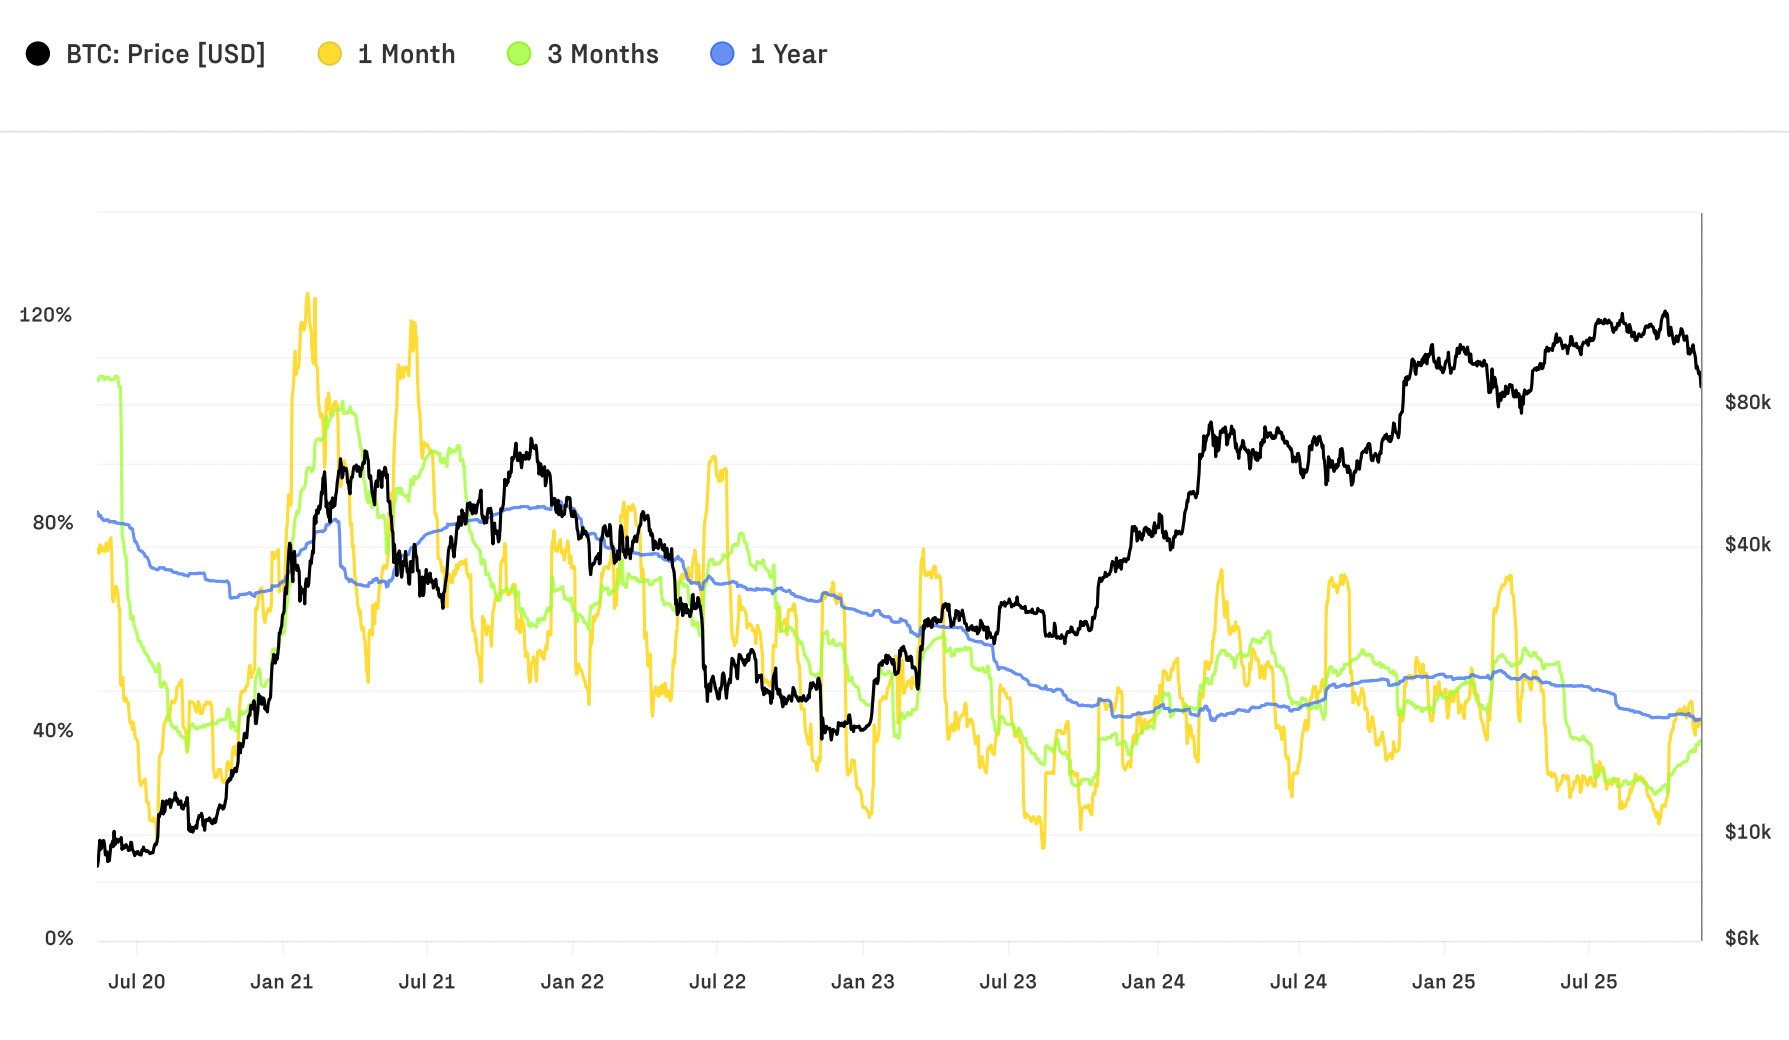The image size is (1789, 1040).
Task: Select the Jan 22 date tick label
Action: pyautogui.click(x=572, y=982)
